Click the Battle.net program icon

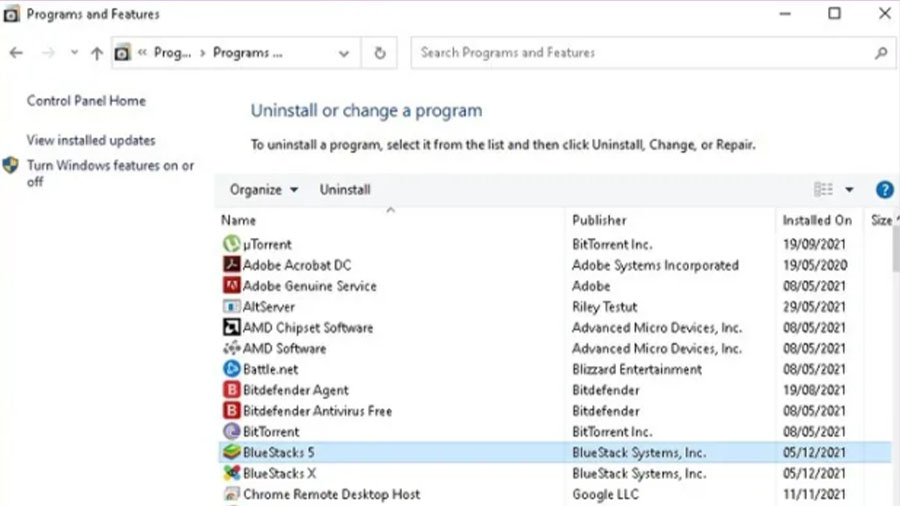[x=231, y=368]
